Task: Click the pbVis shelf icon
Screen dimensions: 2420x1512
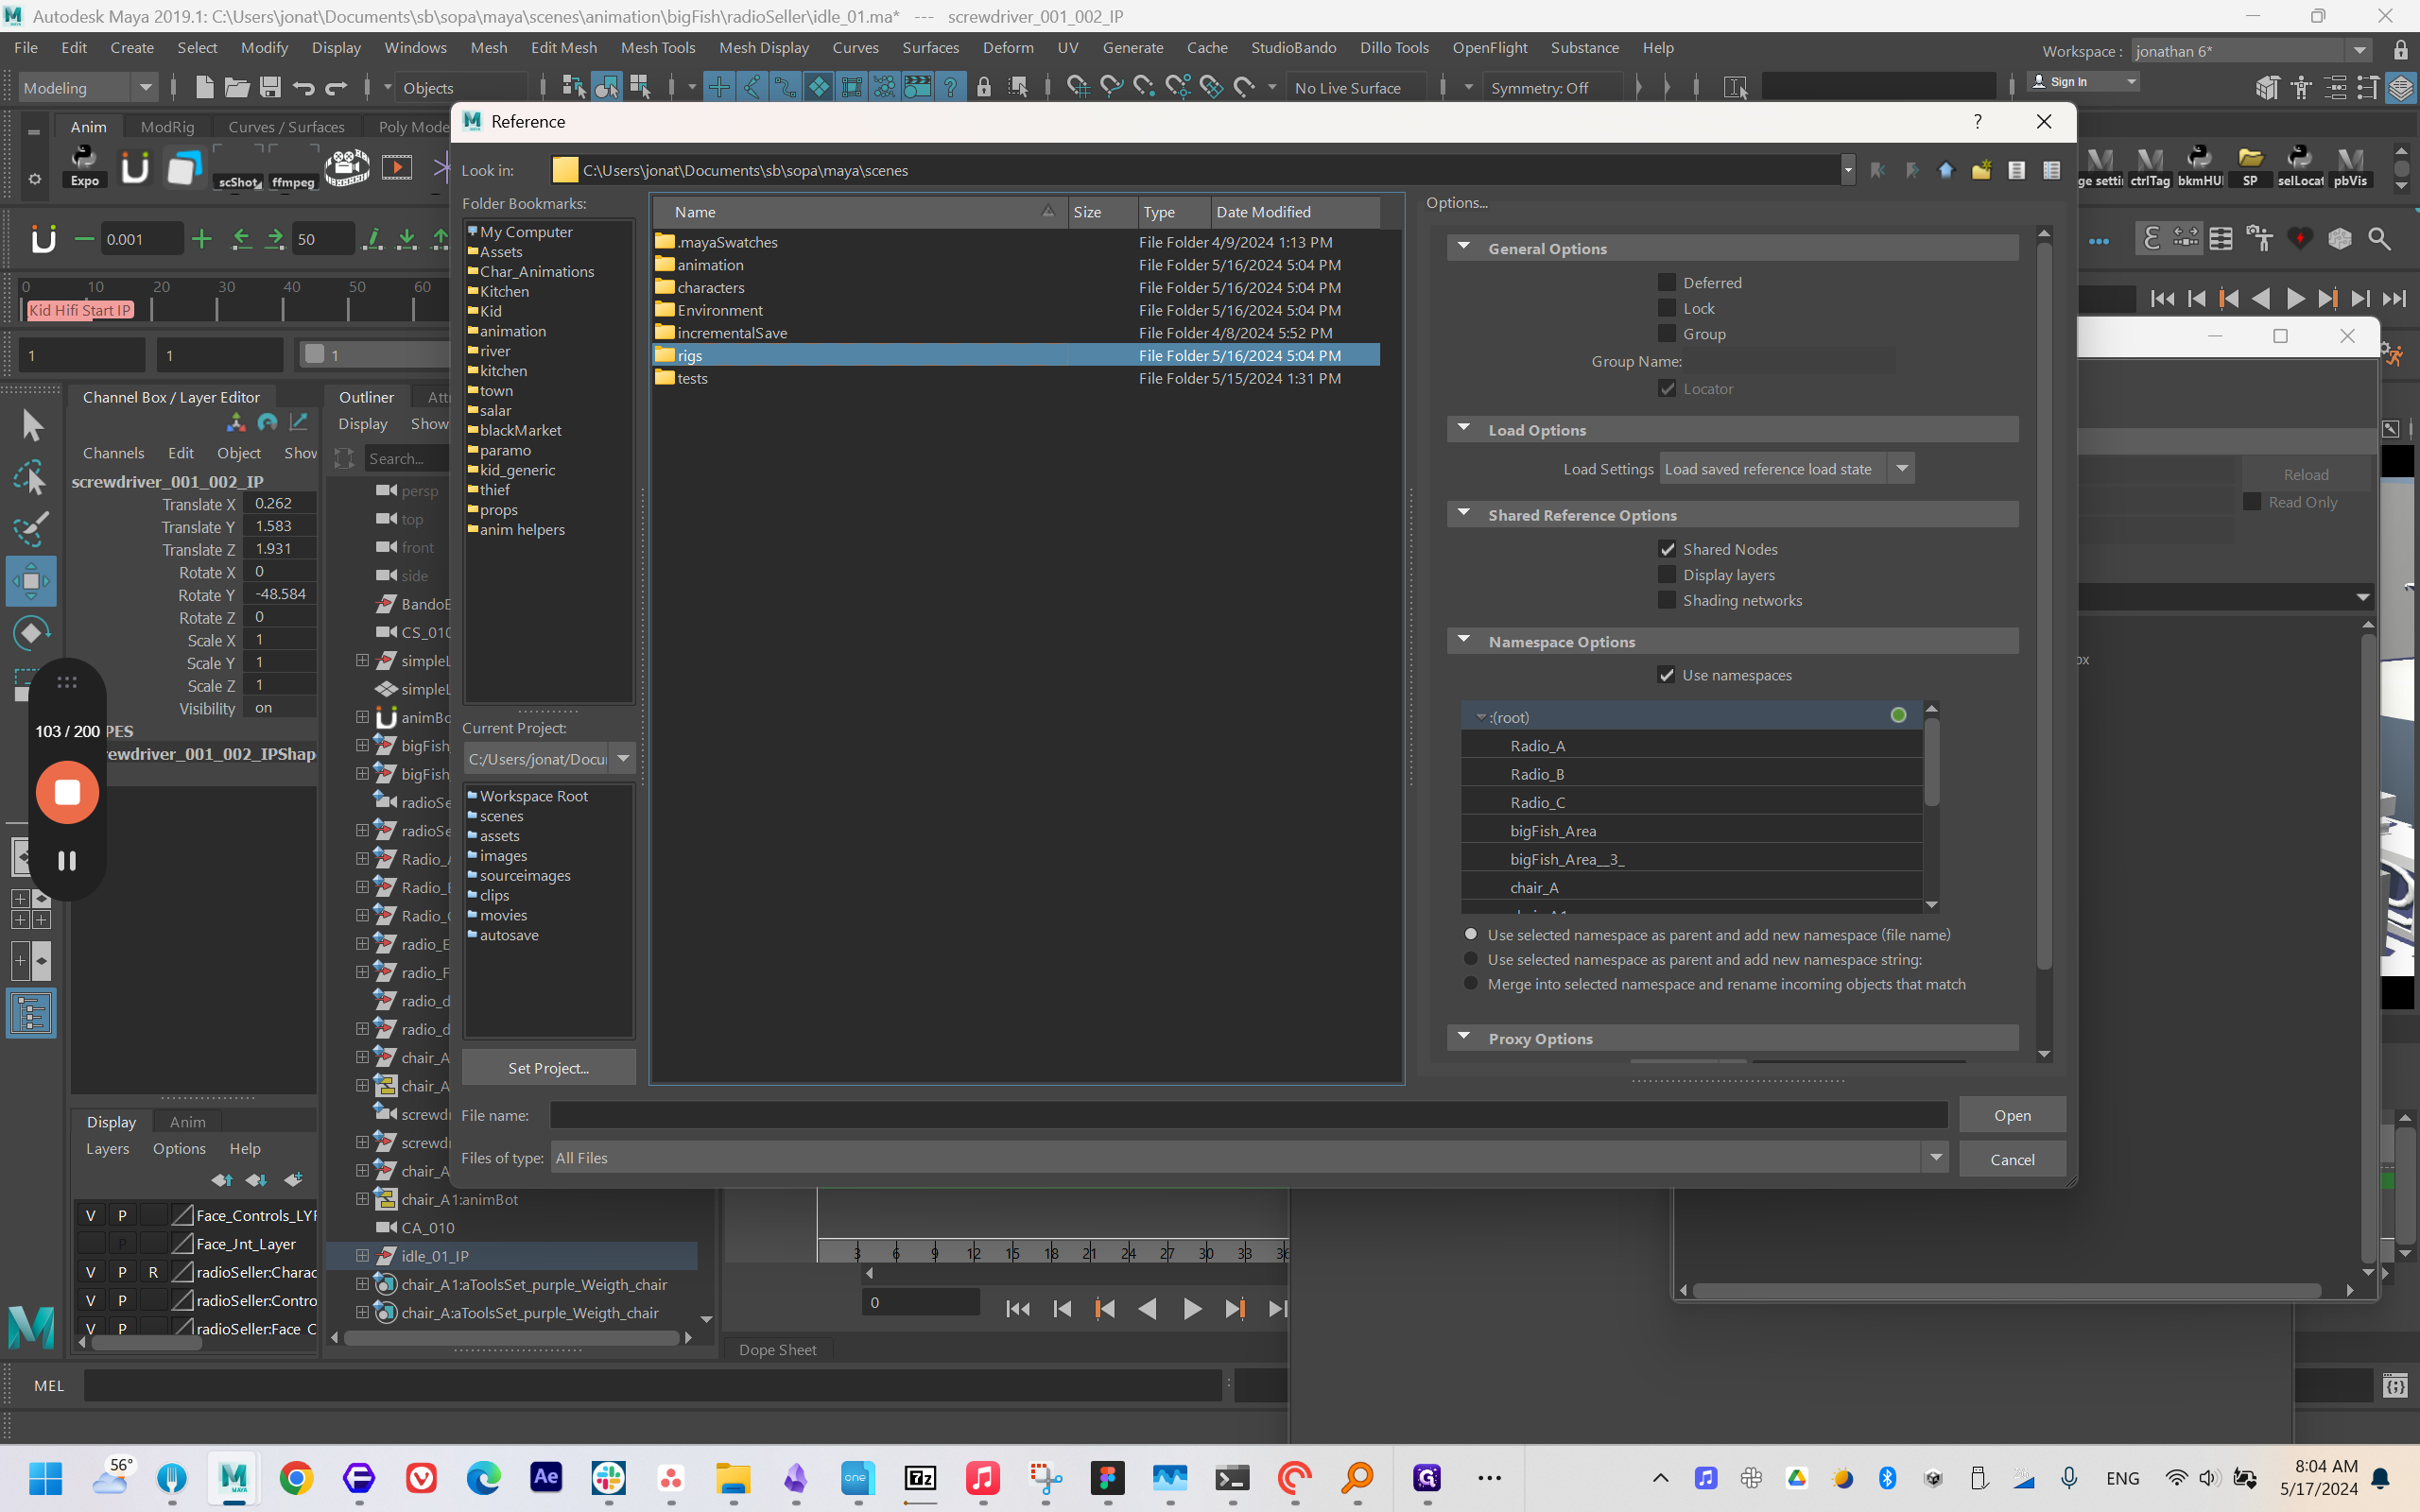Action: coord(2350,166)
